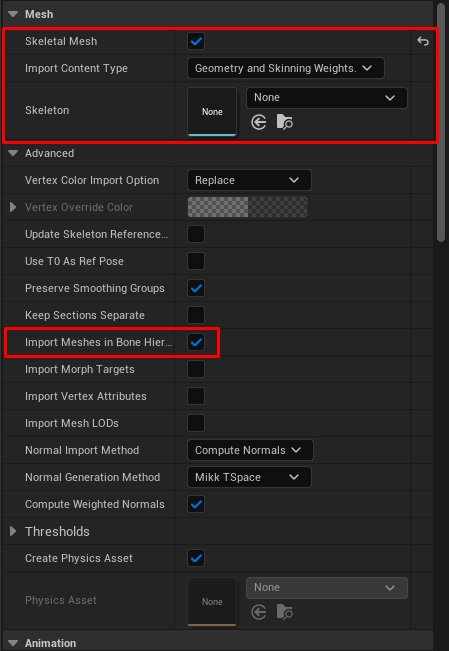Disable Preserve Smoothing Groups

196,288
